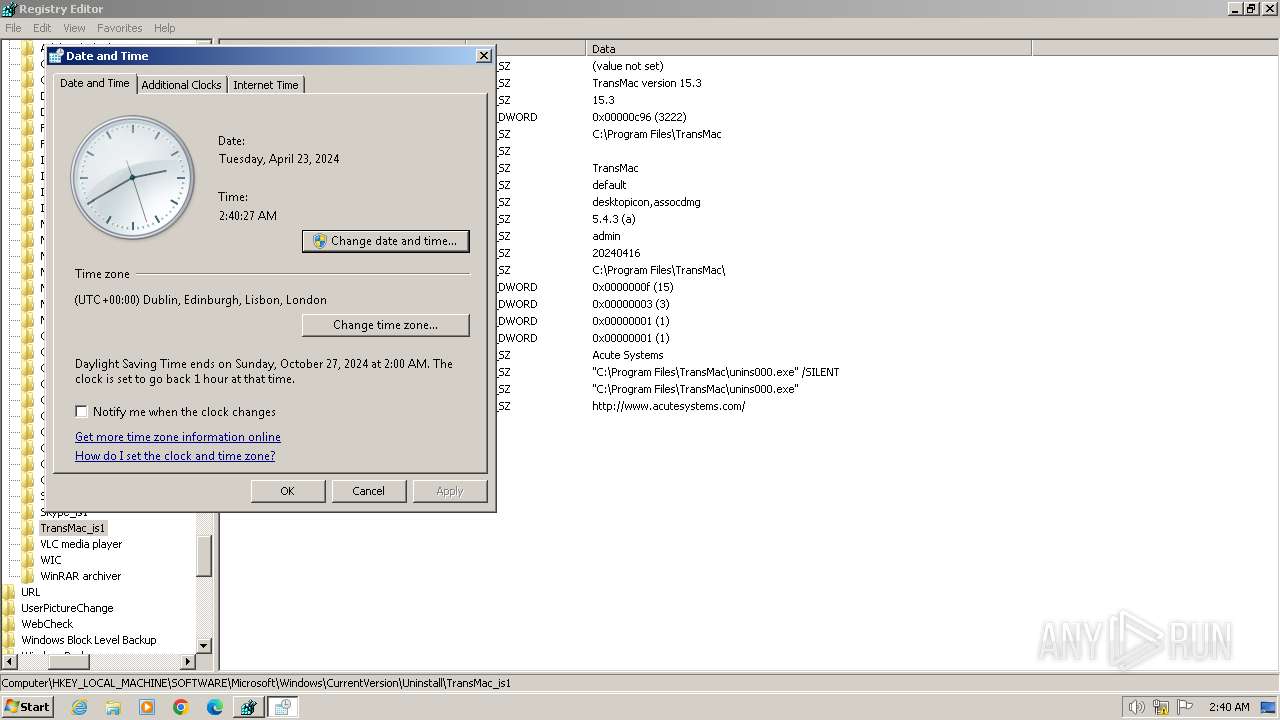Click tree vertical scrollbar thumb

tap(204, 556)
